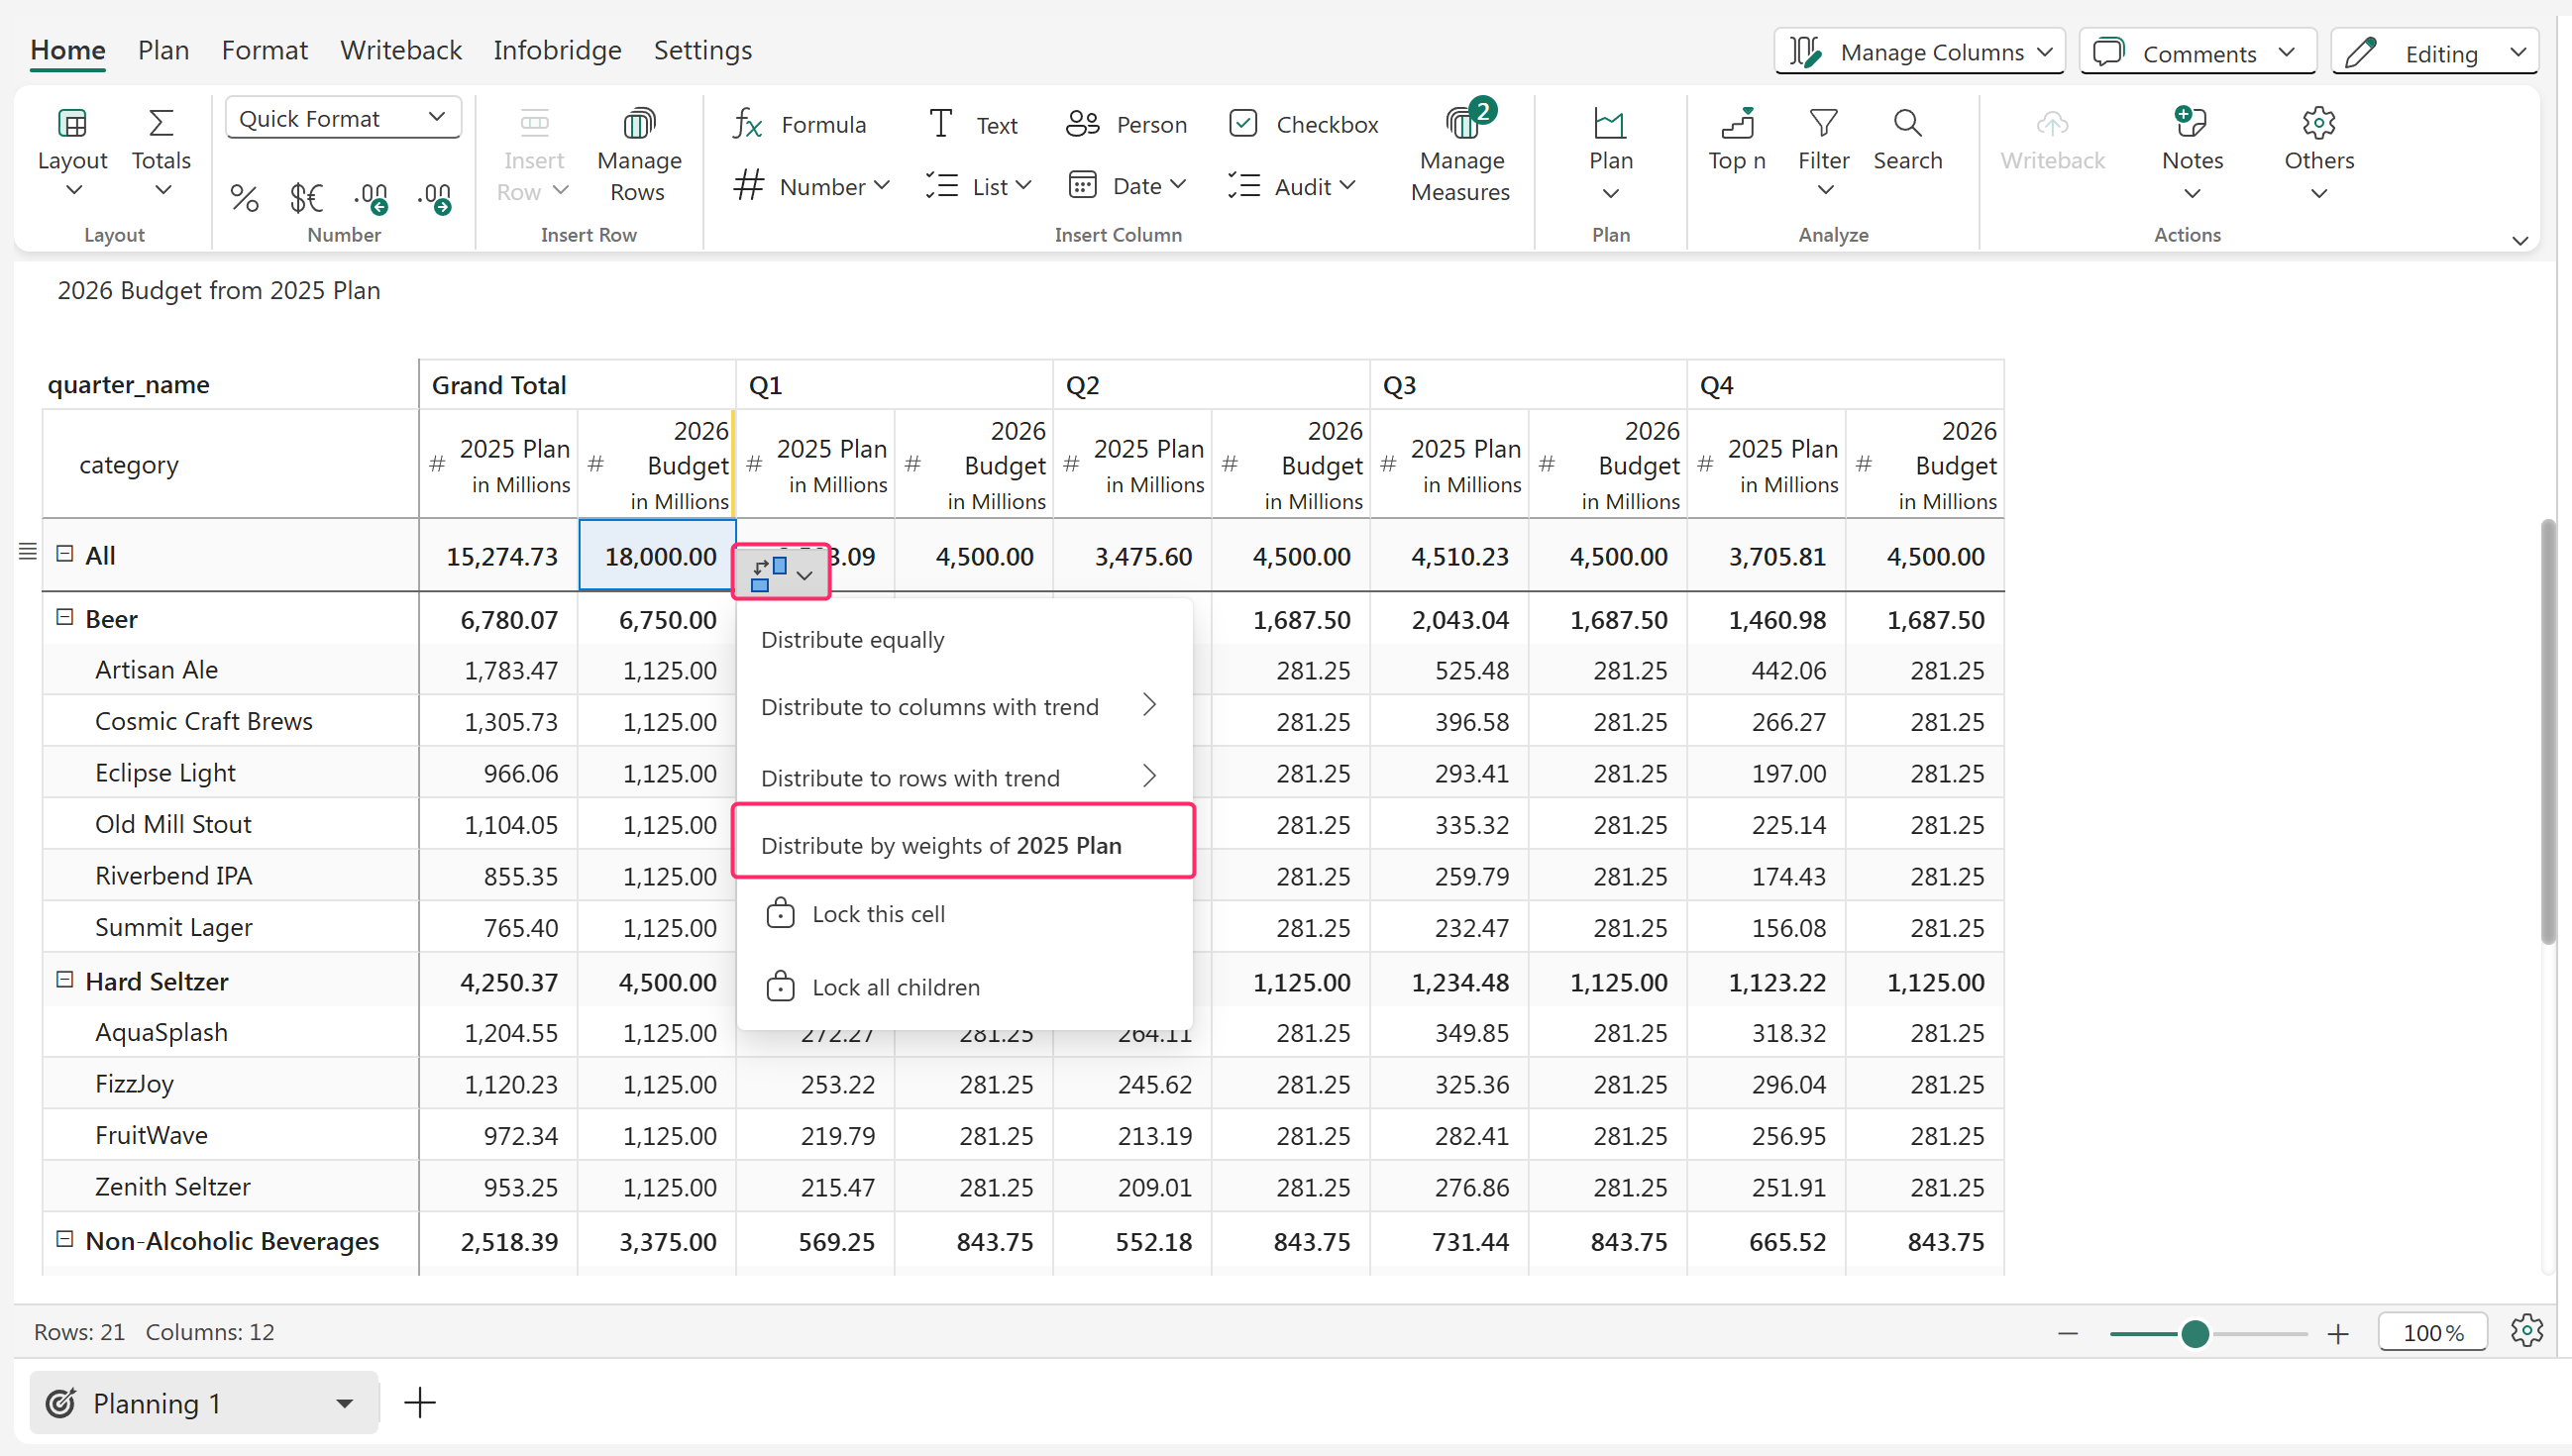Expand the Planning 1 sheet dropdown
This screenshot has height=1456, width=2572.
point(344,1403)
